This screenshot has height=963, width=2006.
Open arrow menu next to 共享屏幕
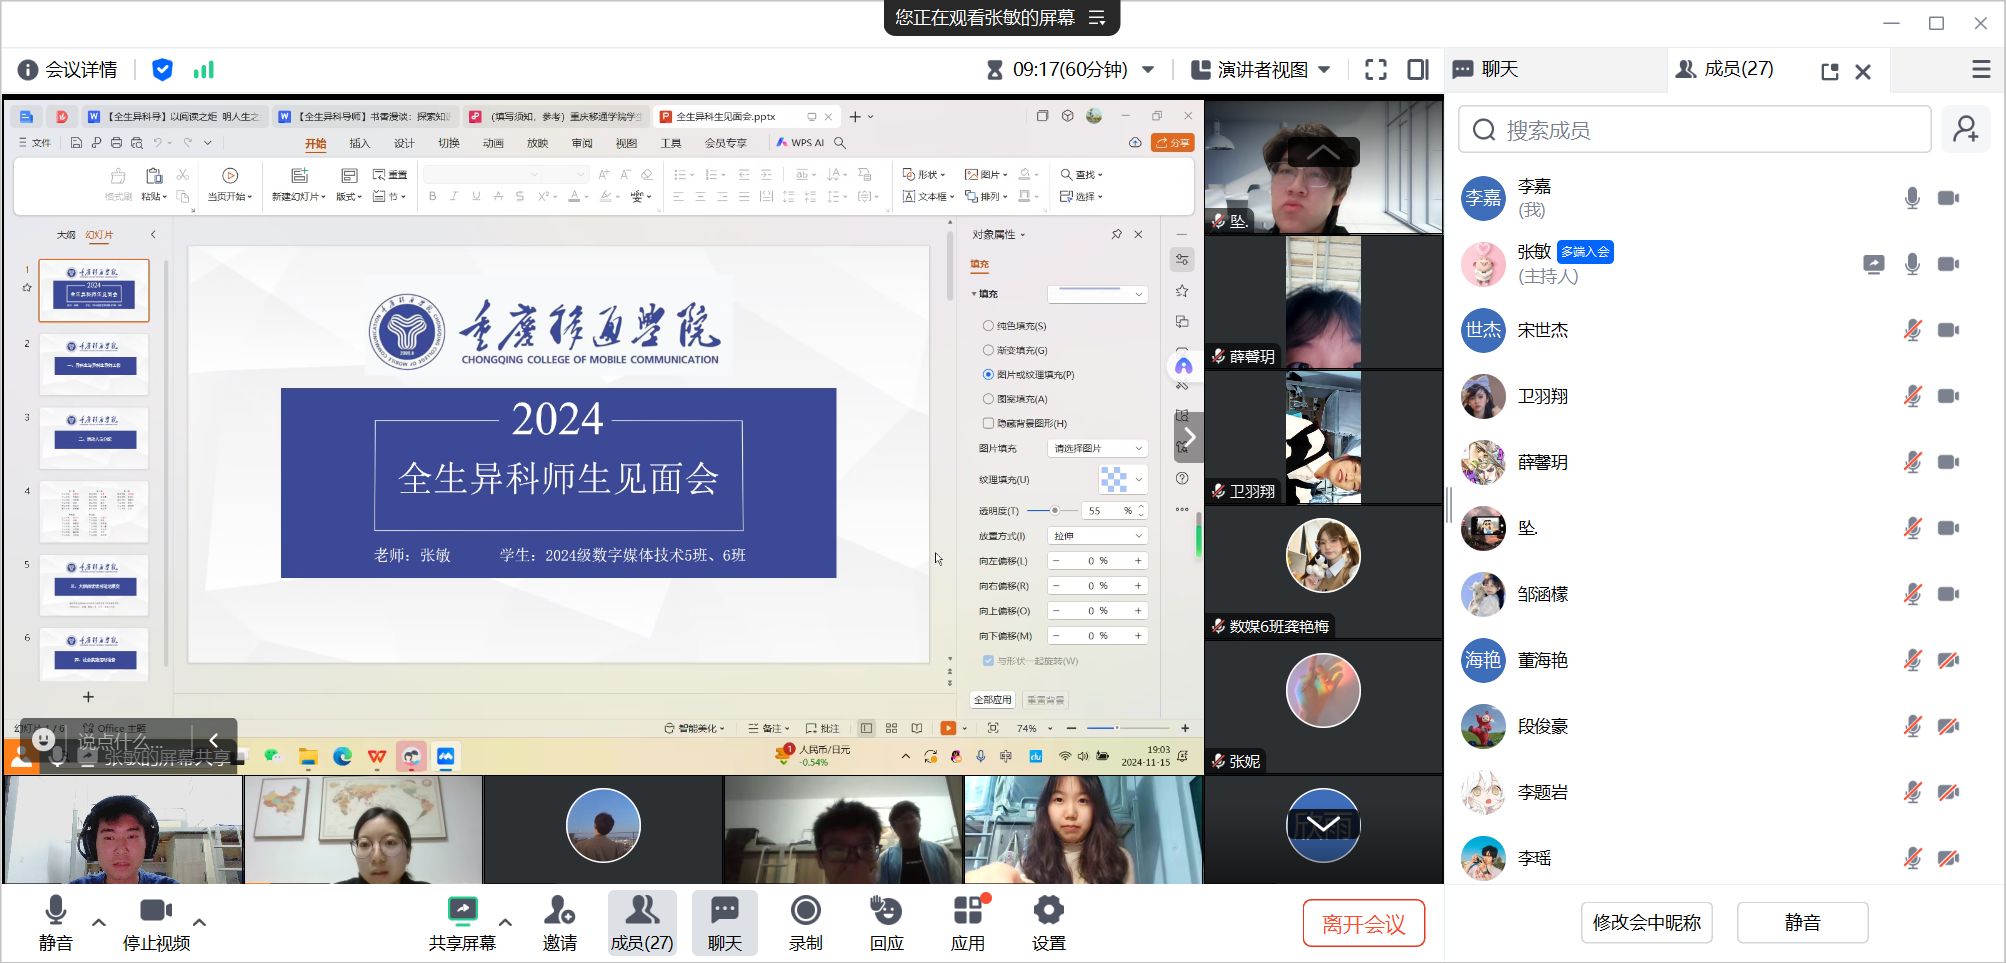(x=505, y=922)
